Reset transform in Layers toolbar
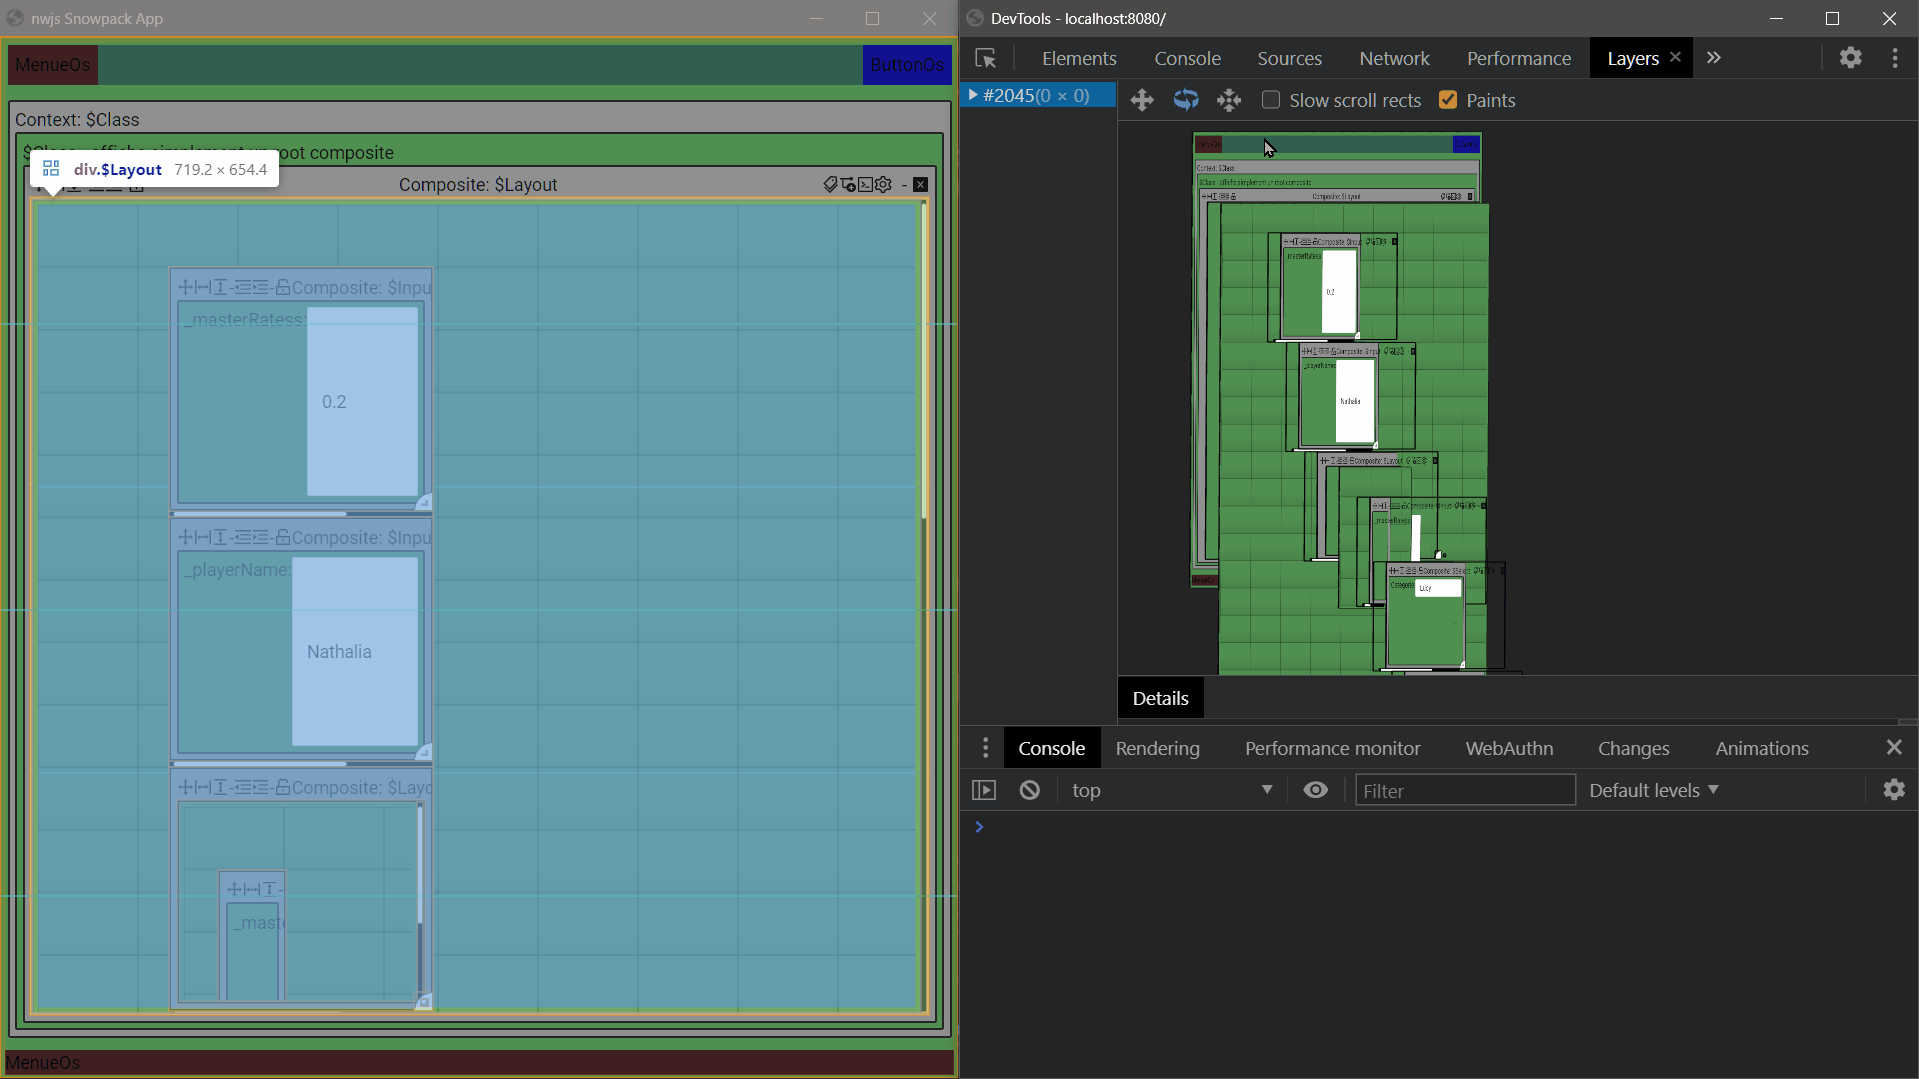The width and height of the screenshot is (1919, 1079). click(1229, 100)
